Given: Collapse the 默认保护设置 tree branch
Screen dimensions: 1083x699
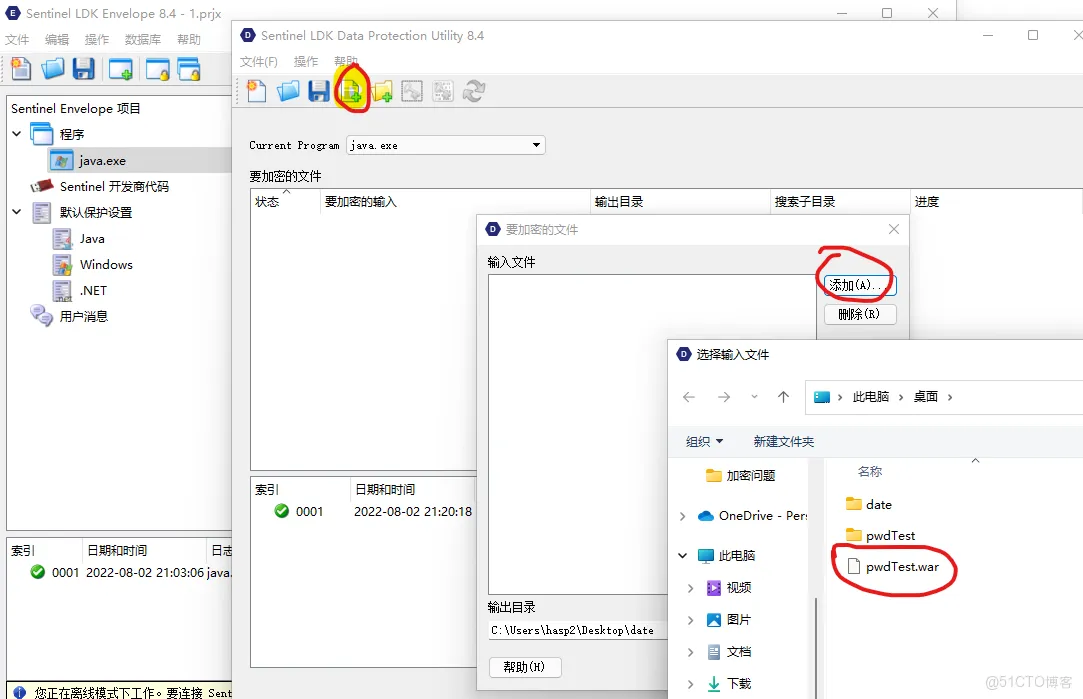Looking at the screenshot, I should [17, 212].
